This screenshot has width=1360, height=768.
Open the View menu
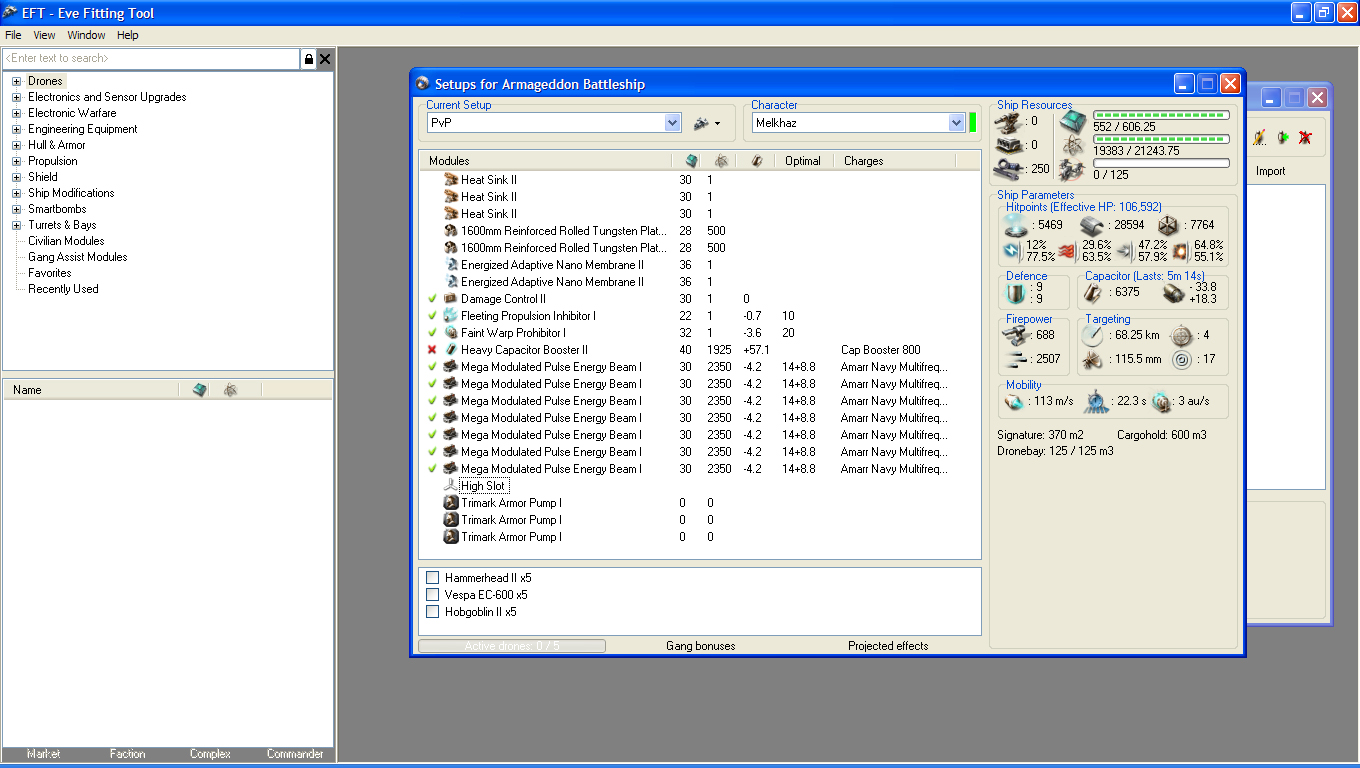tap(44, 35)
